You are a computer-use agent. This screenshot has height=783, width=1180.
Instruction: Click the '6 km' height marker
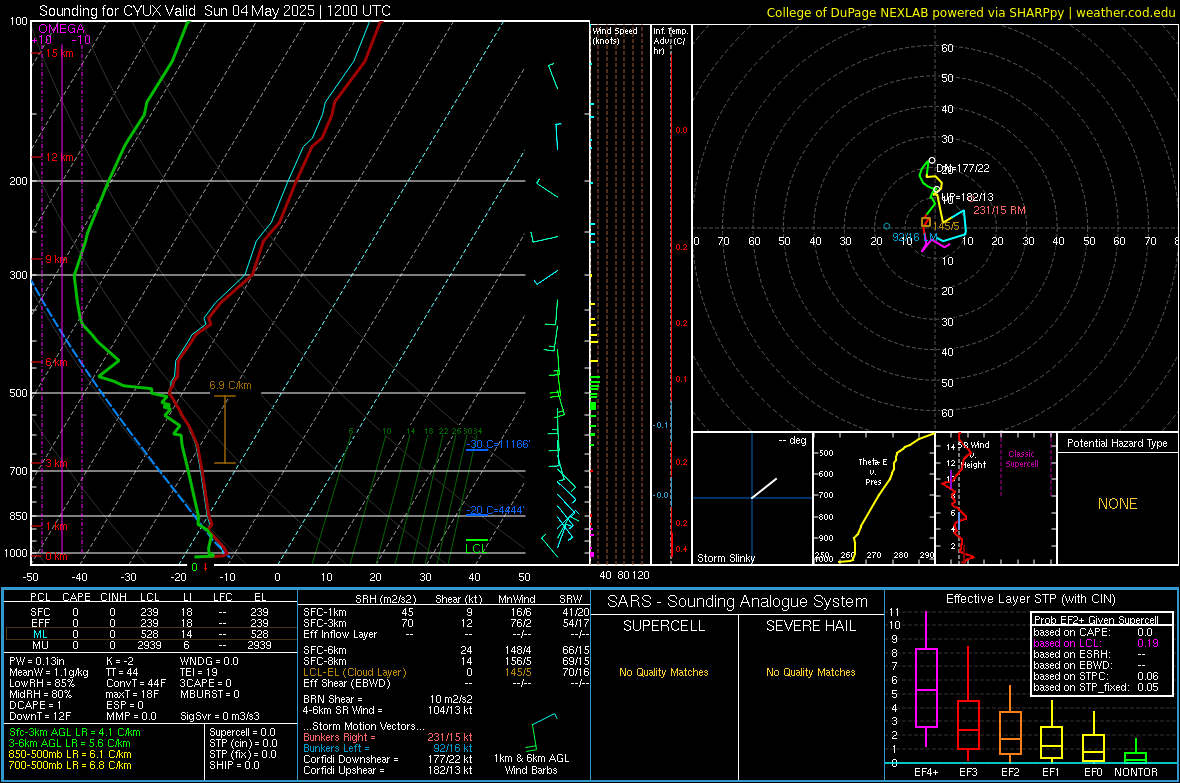55,362
